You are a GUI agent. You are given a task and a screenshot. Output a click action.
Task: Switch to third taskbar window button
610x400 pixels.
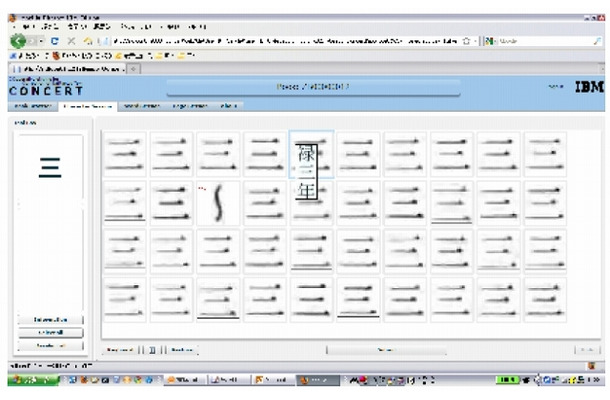pos(272,380)
